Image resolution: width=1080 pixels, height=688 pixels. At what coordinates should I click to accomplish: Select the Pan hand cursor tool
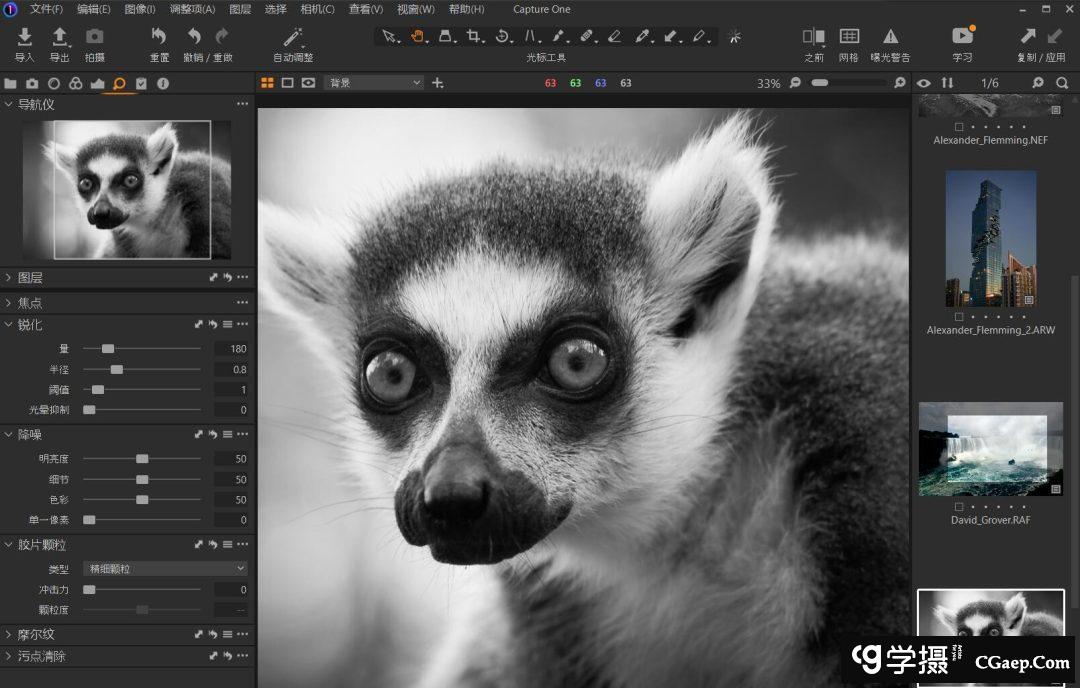point(418,37)
